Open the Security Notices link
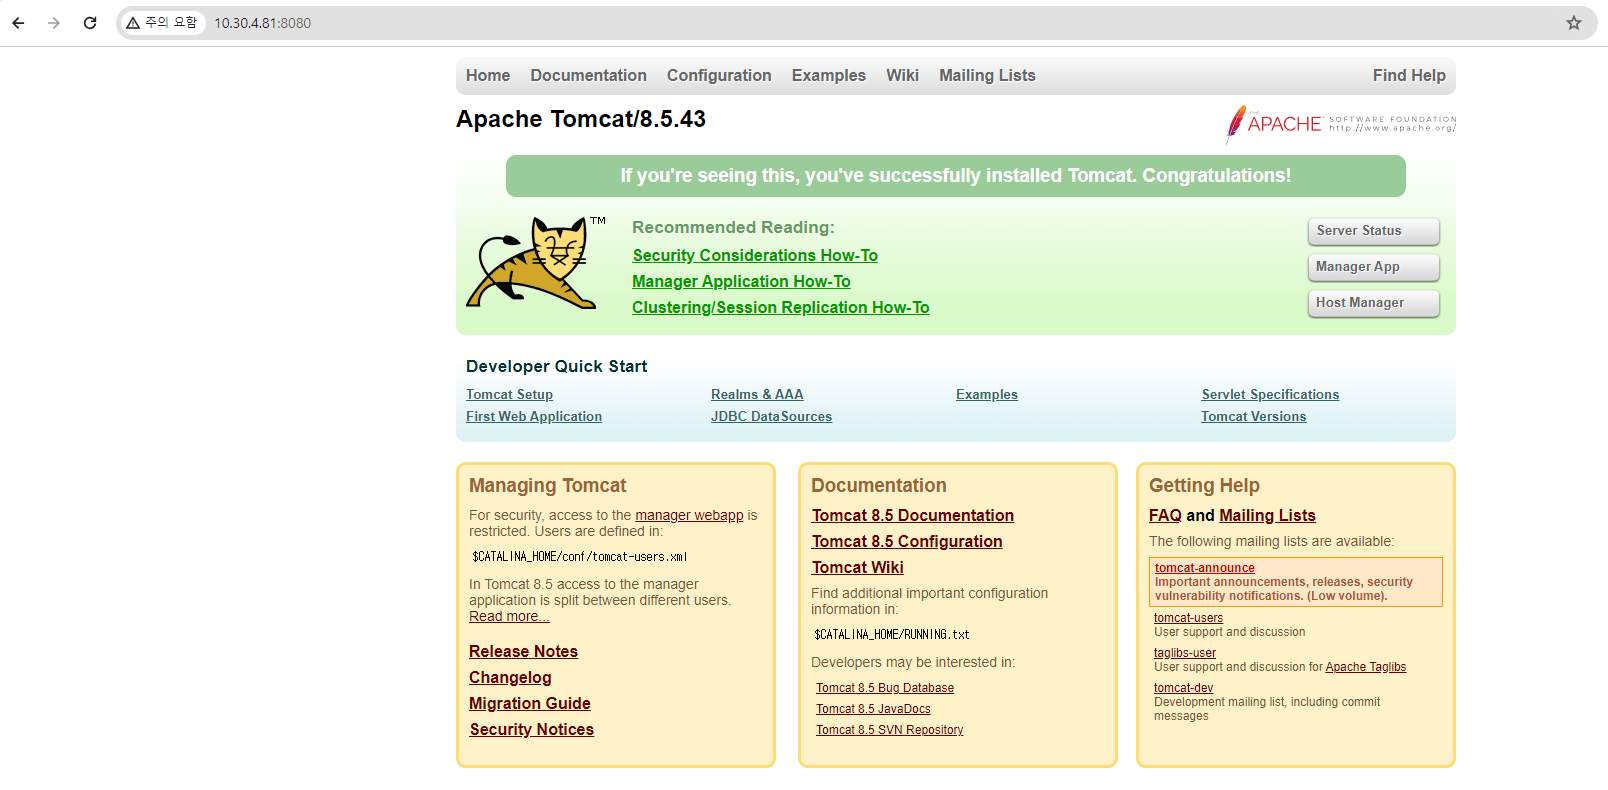 pyautogui.click(x=532, y=730)
